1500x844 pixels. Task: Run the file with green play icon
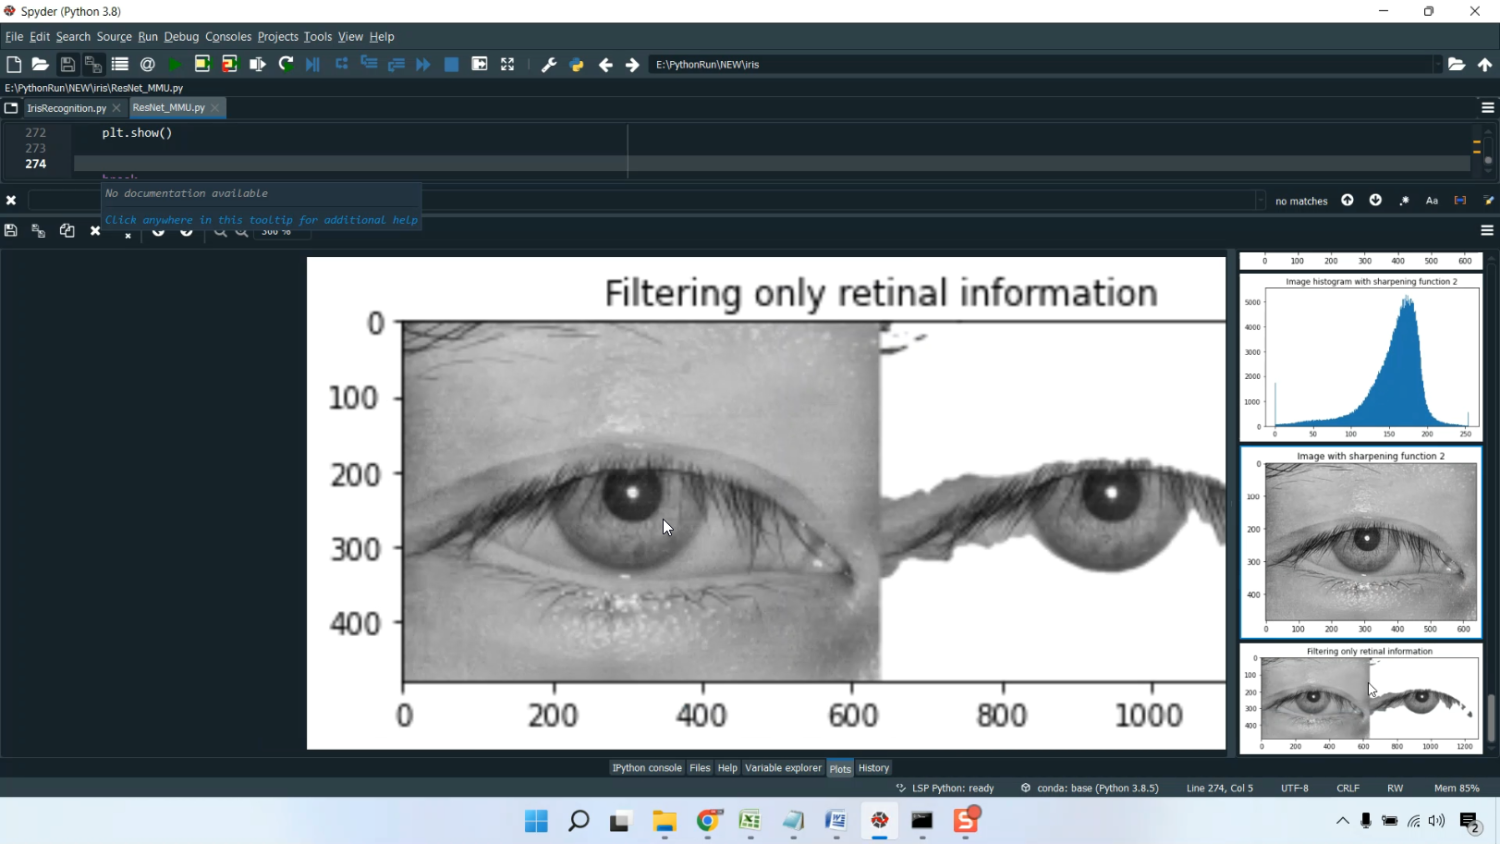tap(174, 64)
